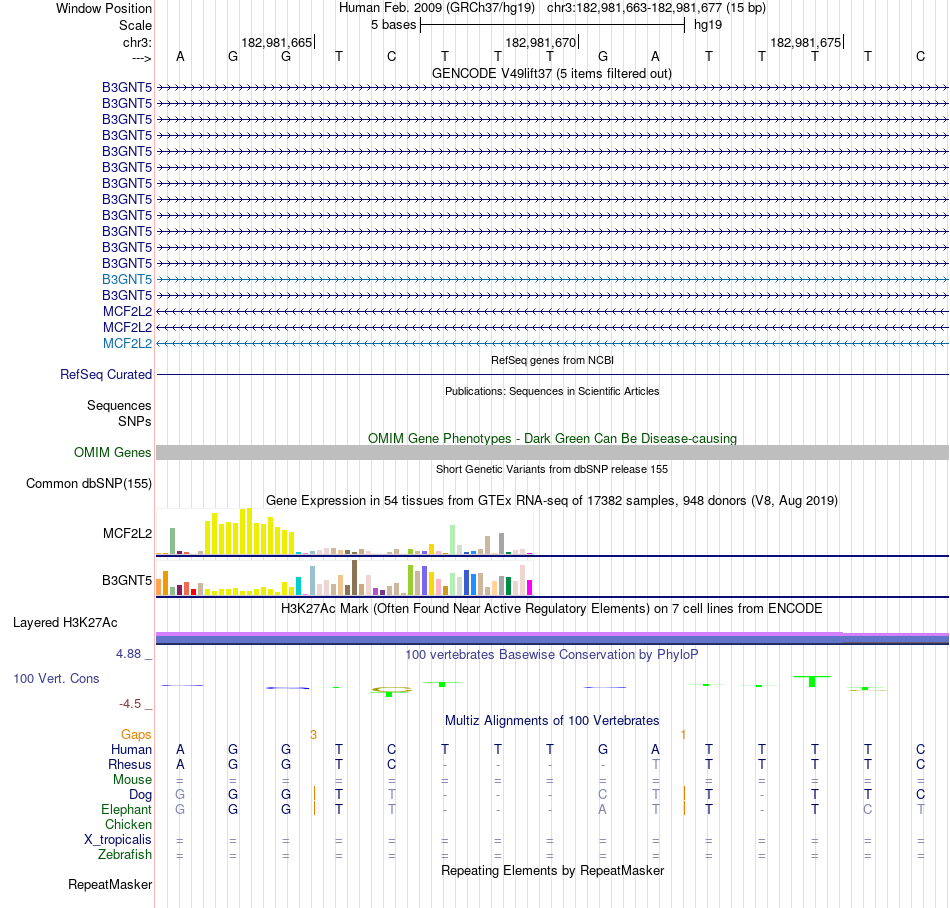Click the MCF2L2 label beside the expression chart

tap(127, 534)
